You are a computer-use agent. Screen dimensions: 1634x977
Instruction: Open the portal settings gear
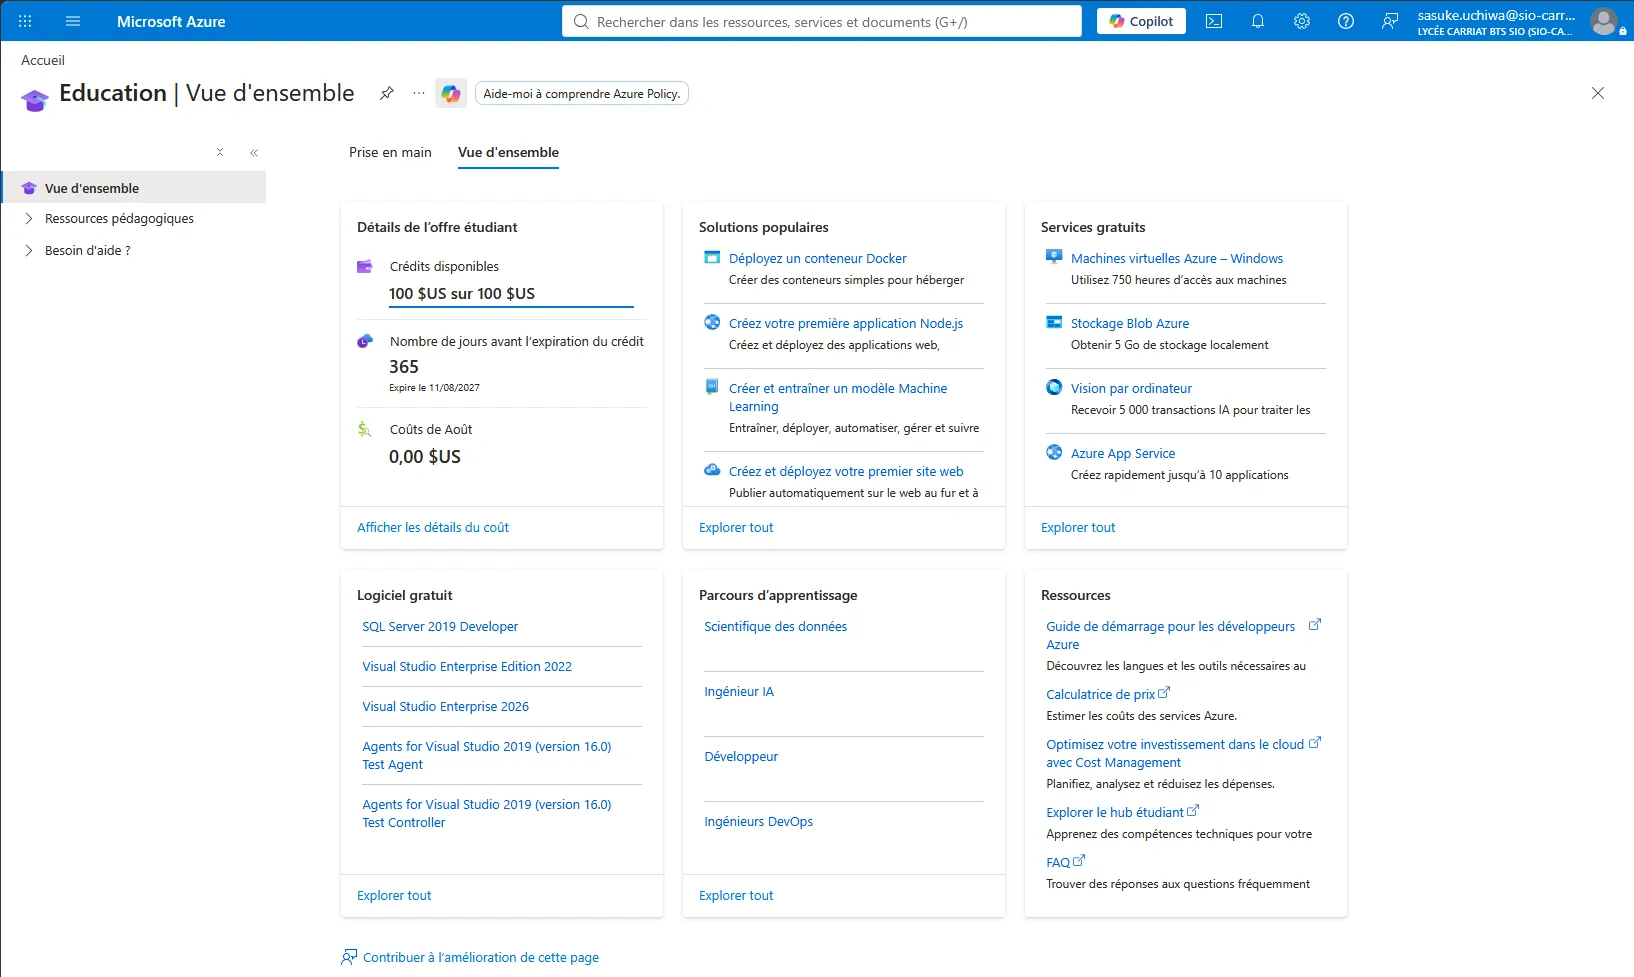click(x=1302, y=21)
